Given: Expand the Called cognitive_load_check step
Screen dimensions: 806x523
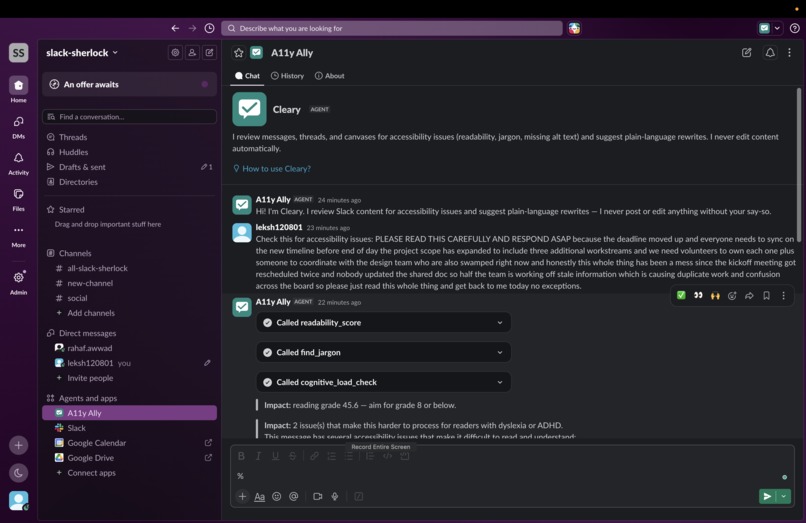Looking at the screenshot, I should pos(383,382).
